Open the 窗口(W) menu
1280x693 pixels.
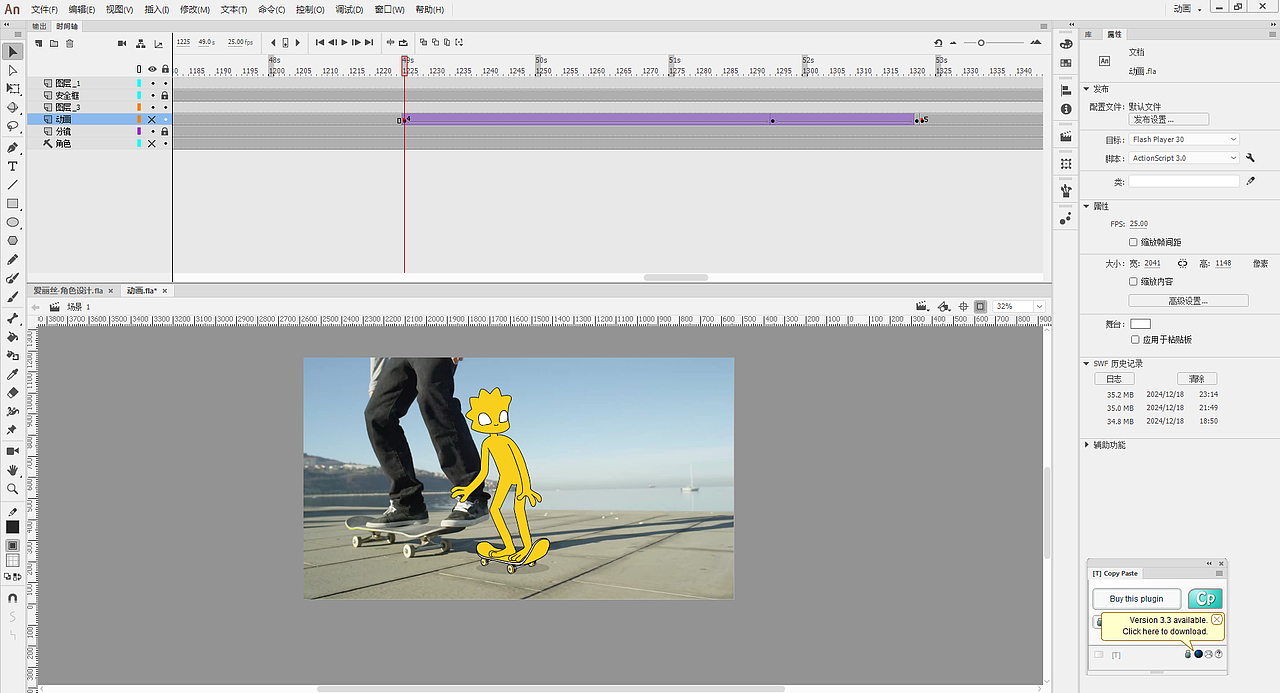pos(390,9)
